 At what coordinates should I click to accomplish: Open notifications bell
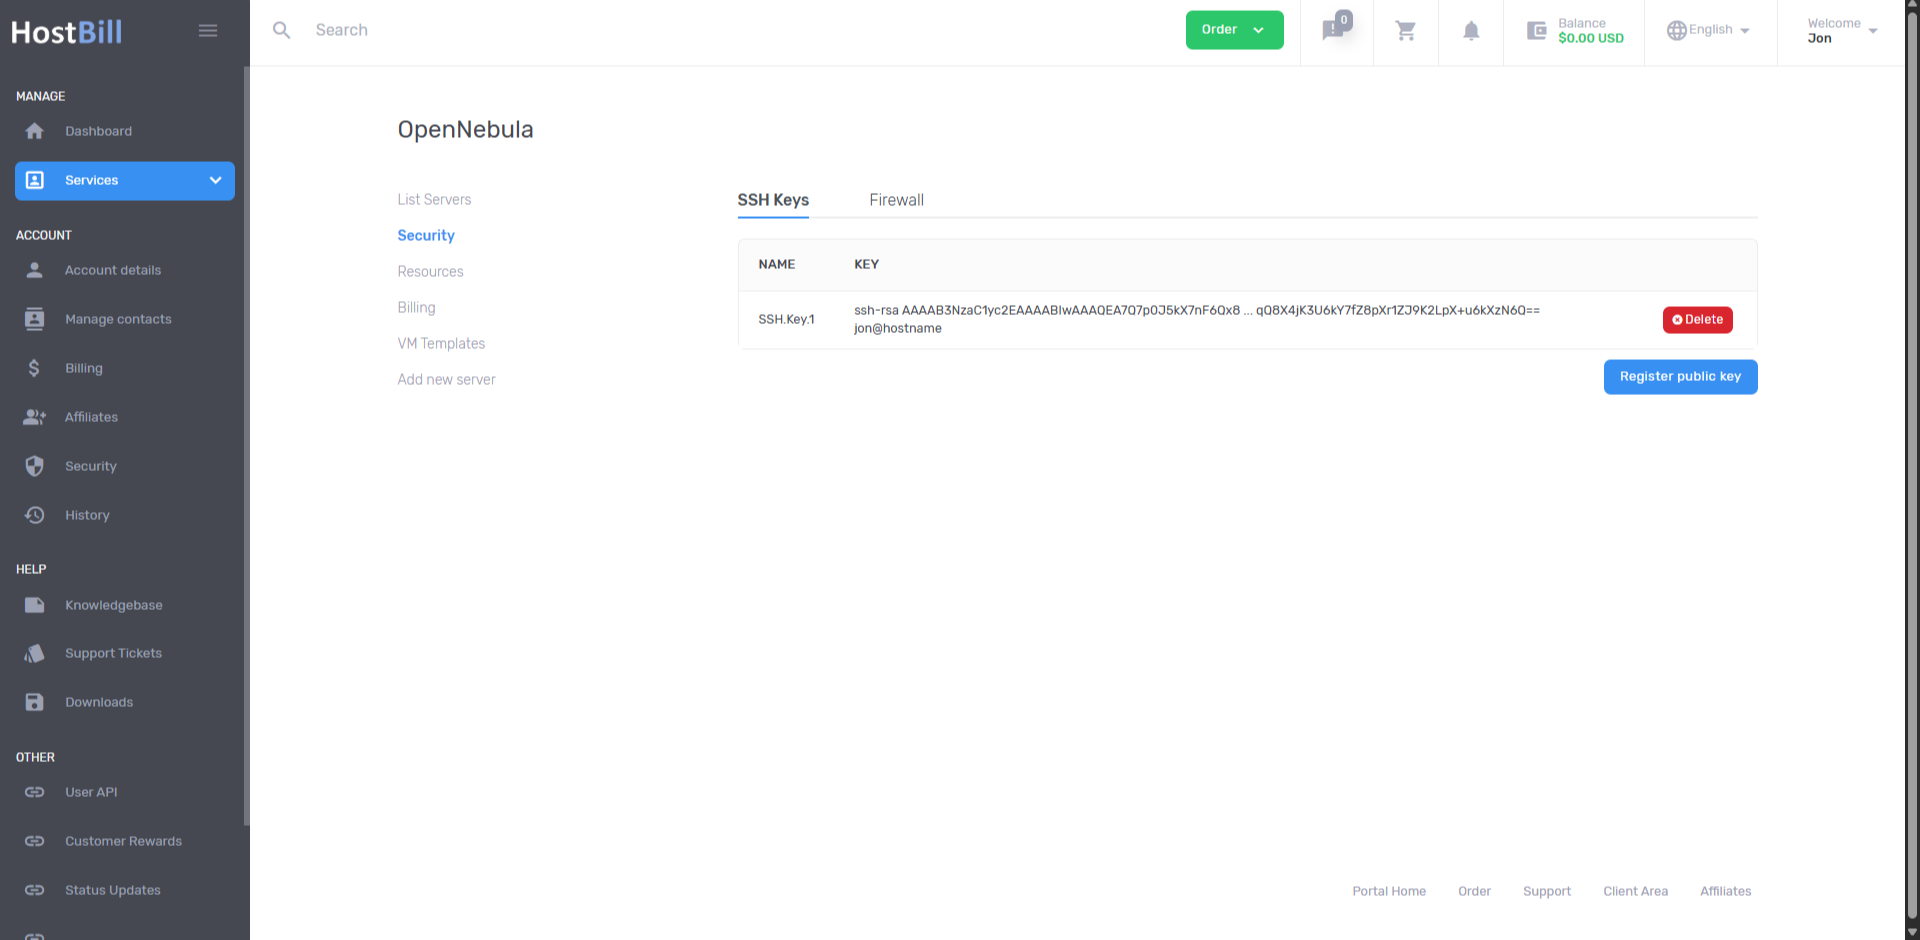tap(1471, 31)
